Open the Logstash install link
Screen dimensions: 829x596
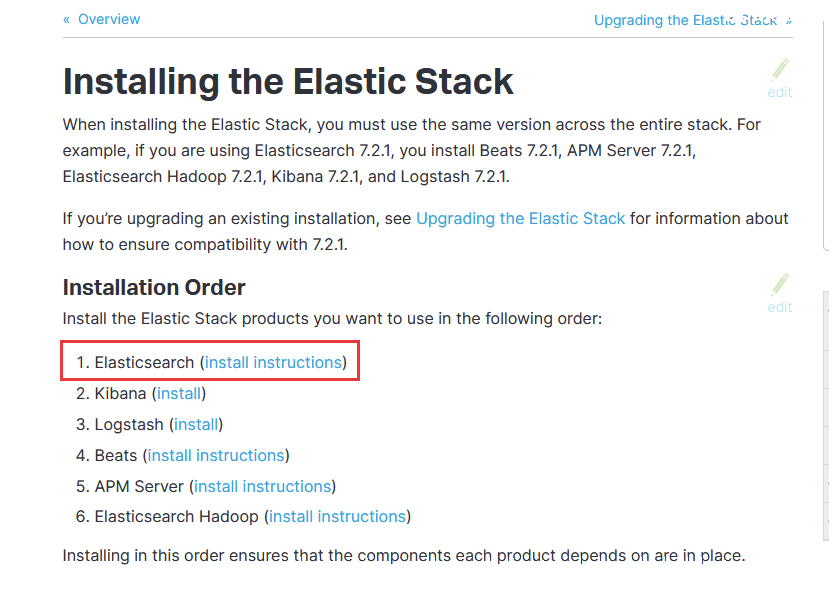pos(196,425)
